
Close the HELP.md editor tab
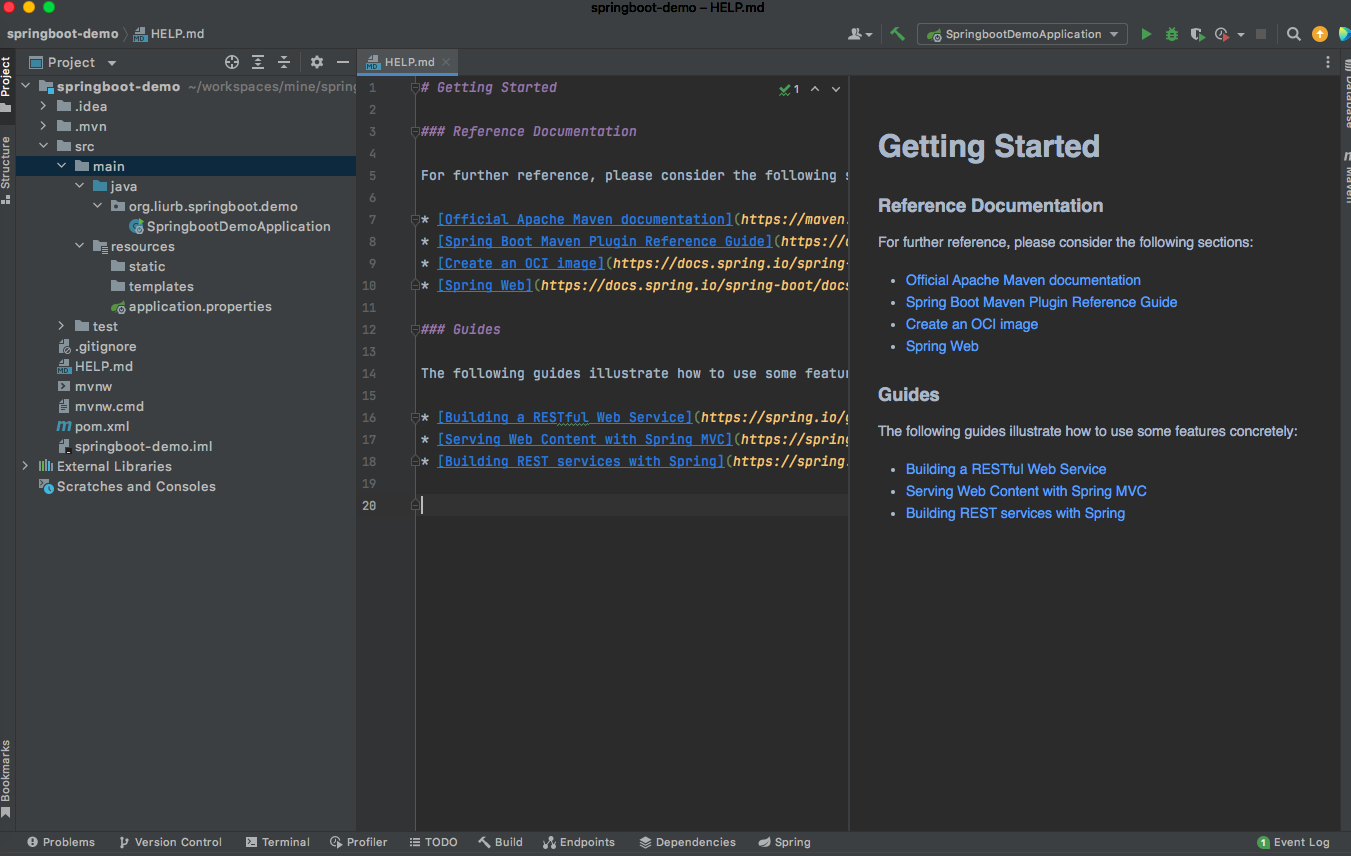click(x=446, y=62)
